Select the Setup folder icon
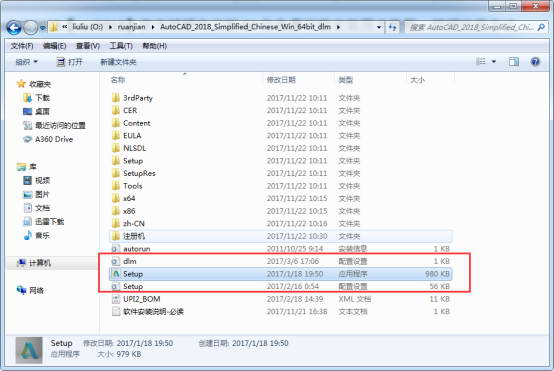The width and height of the screenshot is (554, 371). coord(116,161)
